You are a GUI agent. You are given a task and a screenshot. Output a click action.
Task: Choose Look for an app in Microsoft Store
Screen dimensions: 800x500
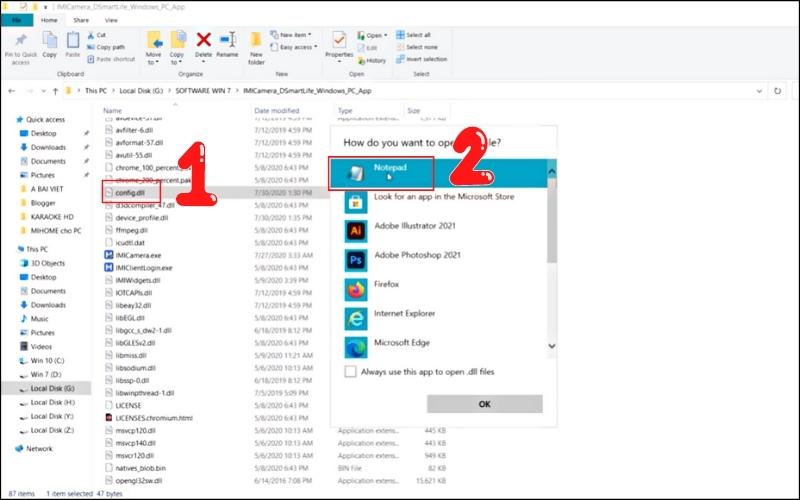[x=439, y=202]
